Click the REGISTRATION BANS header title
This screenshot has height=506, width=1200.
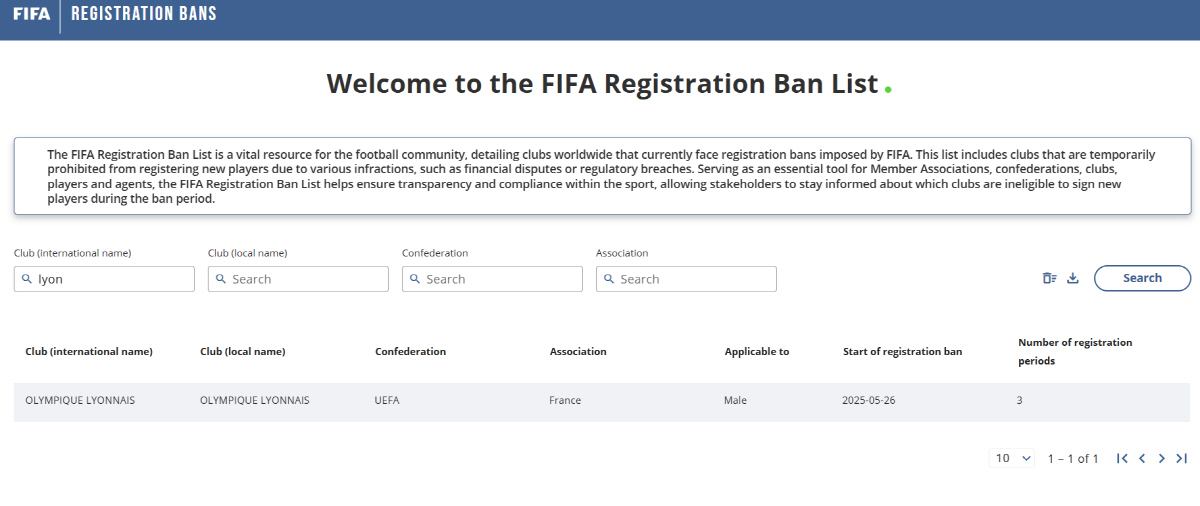point(144,14)
